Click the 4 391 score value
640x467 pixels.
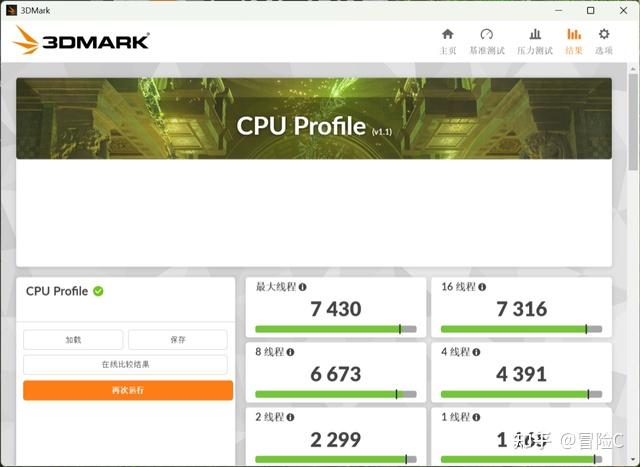(522, 374)
